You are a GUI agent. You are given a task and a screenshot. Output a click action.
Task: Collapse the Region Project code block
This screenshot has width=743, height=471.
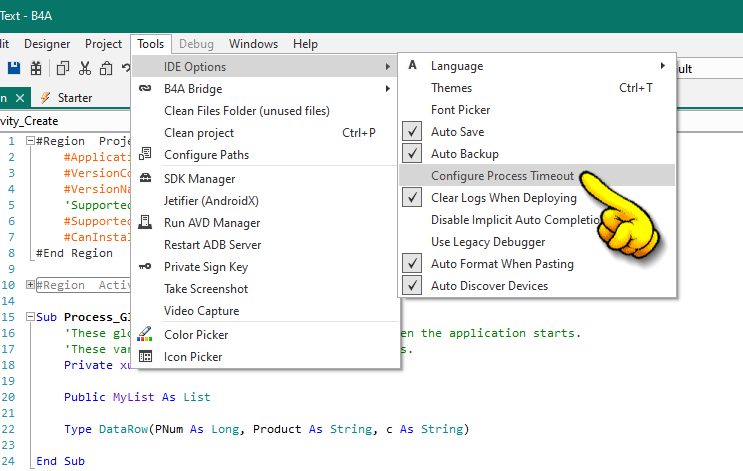pyautogui.click(x=30, y=142)
